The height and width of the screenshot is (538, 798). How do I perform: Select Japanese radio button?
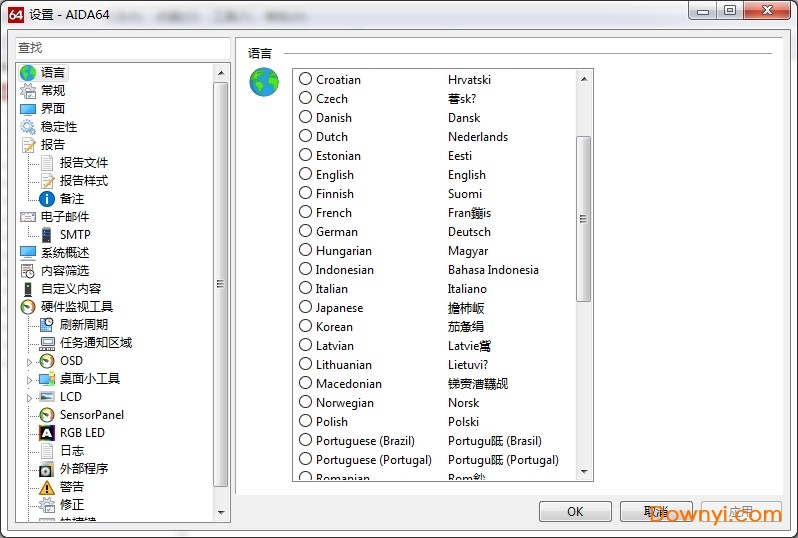[x=306, y=307]
